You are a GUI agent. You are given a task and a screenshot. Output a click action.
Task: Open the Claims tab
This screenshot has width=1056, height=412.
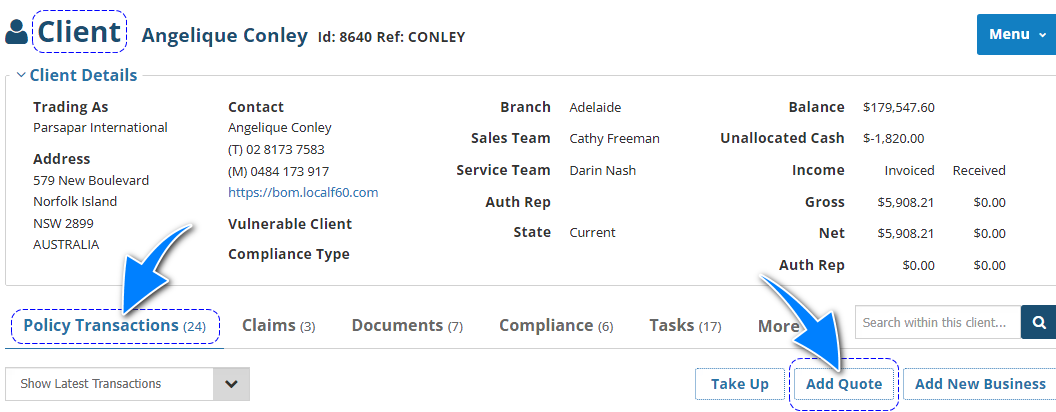click(x=278, y=326)
